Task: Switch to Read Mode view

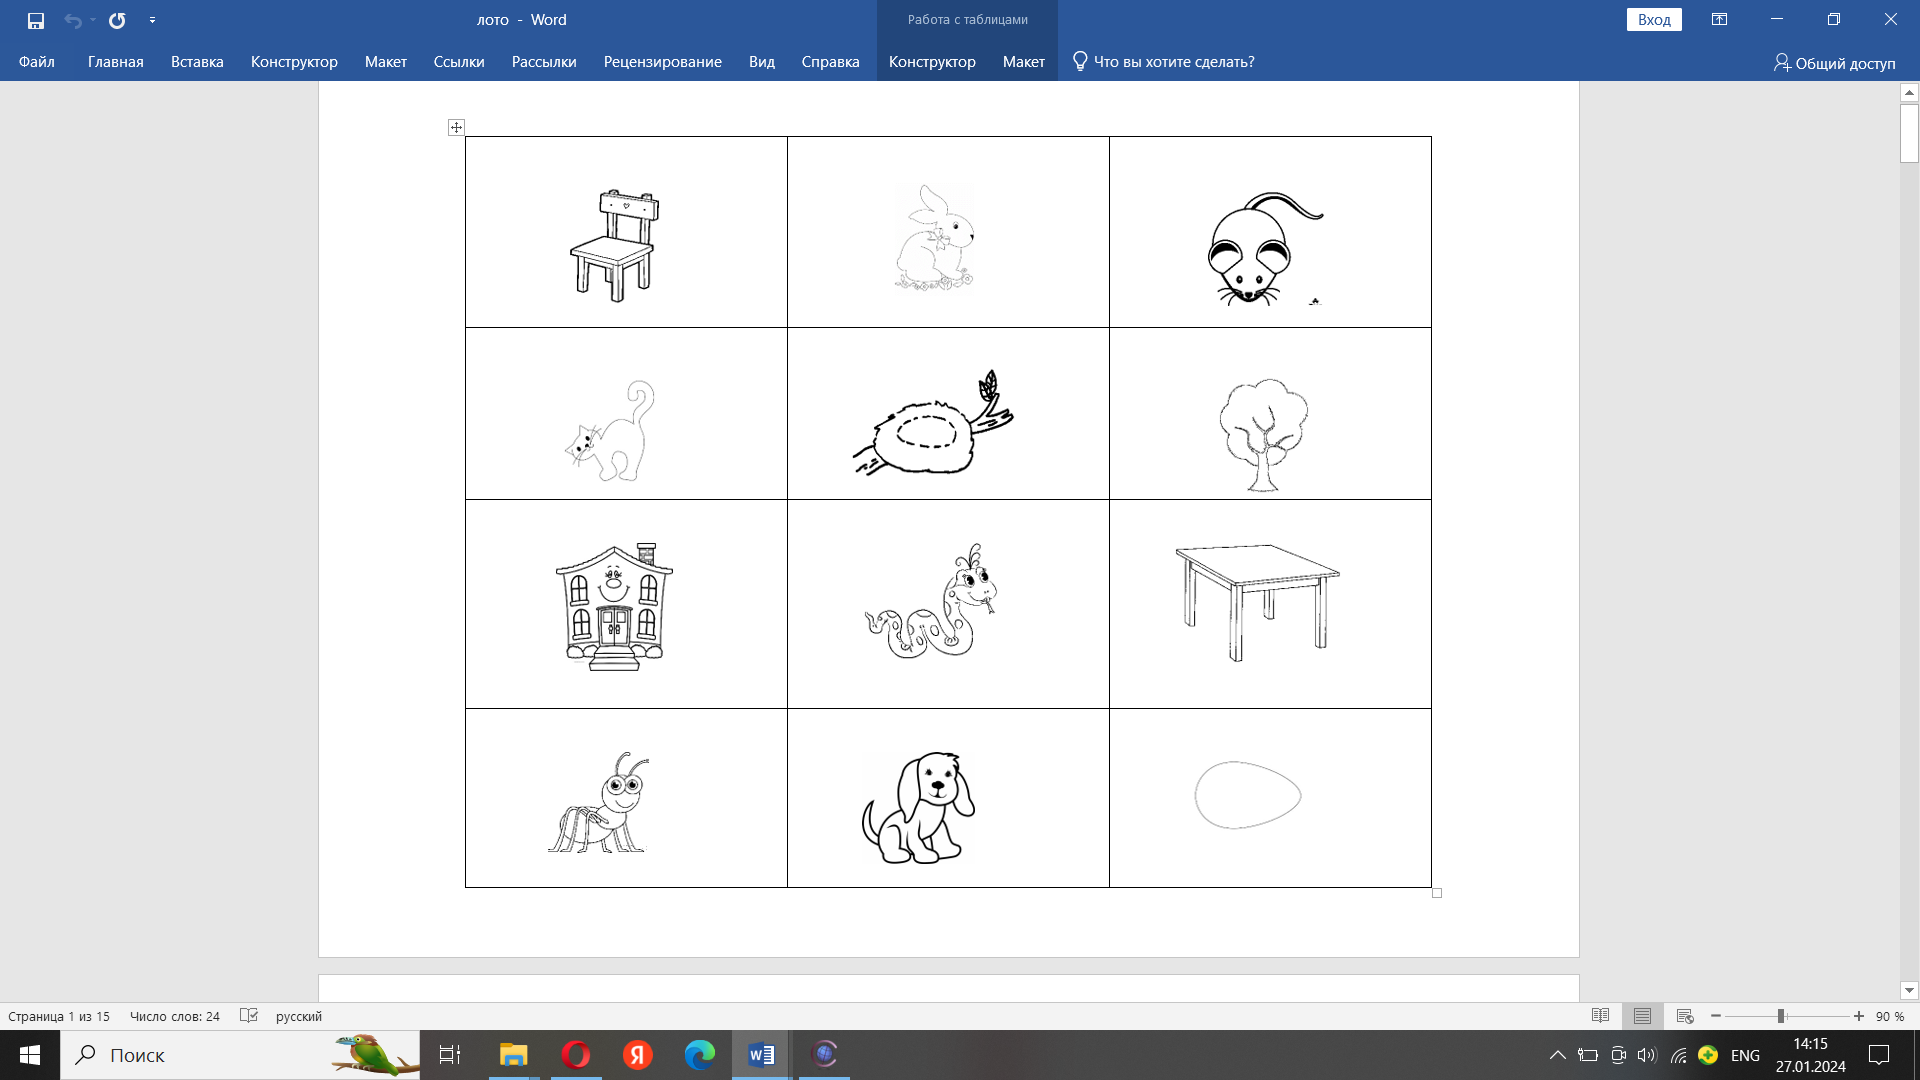Action: (1600, 1016)
